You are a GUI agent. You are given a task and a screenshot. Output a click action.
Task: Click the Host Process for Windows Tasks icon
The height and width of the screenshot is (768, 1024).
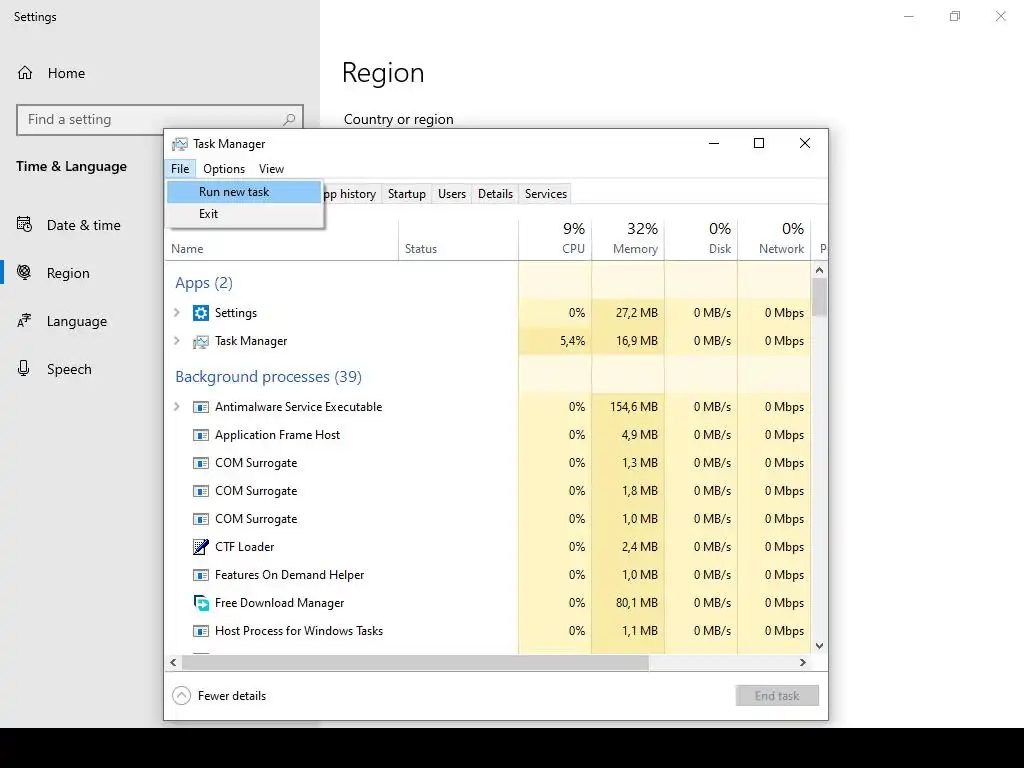tap(200, 631)
